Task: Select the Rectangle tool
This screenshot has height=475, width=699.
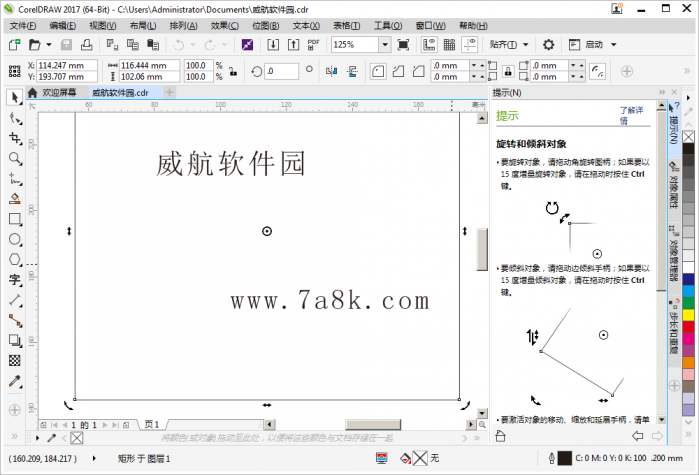Action: [15, 219]
